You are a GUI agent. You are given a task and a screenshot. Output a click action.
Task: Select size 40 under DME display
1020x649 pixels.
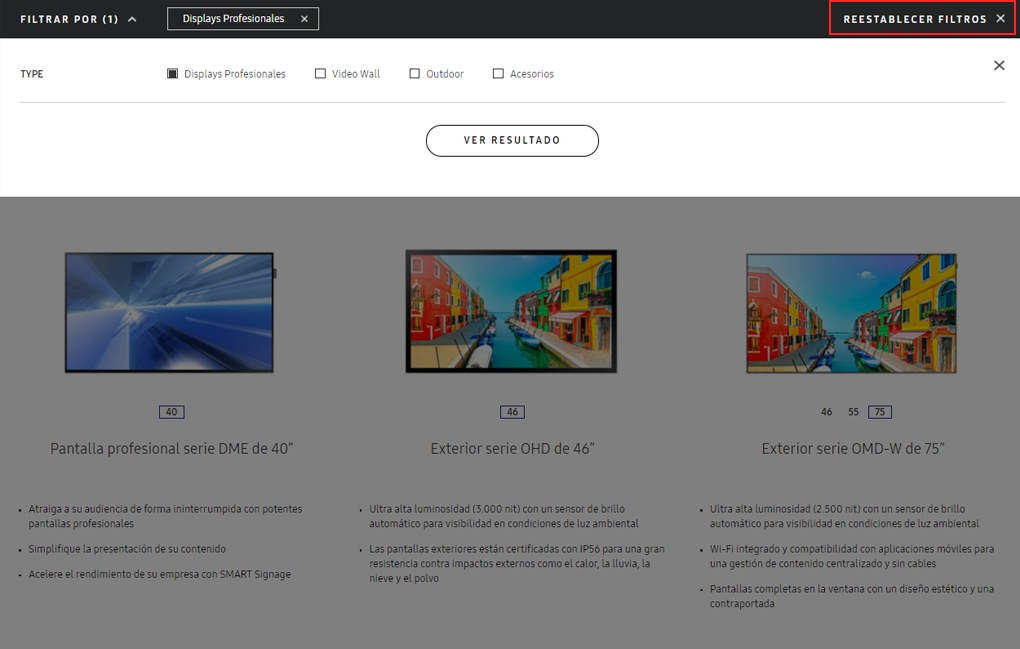click(x=172, y=412)
